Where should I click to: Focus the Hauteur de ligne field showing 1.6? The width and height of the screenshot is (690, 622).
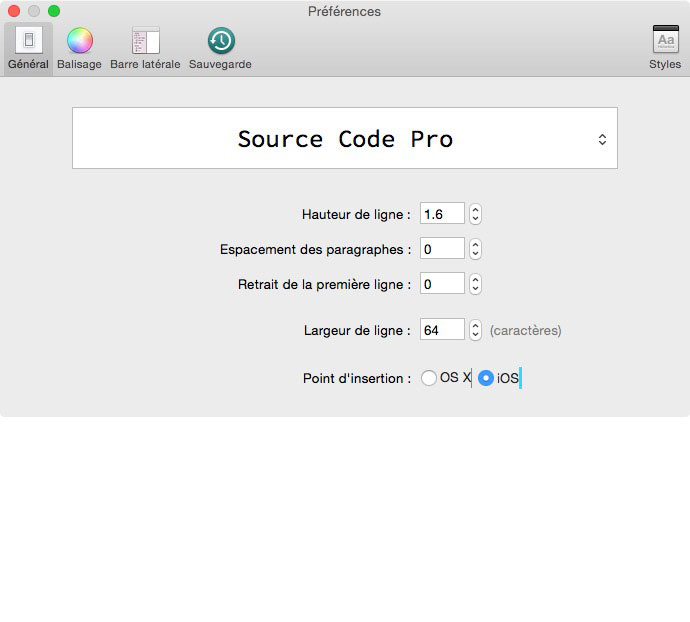click(x=442, y=213)
